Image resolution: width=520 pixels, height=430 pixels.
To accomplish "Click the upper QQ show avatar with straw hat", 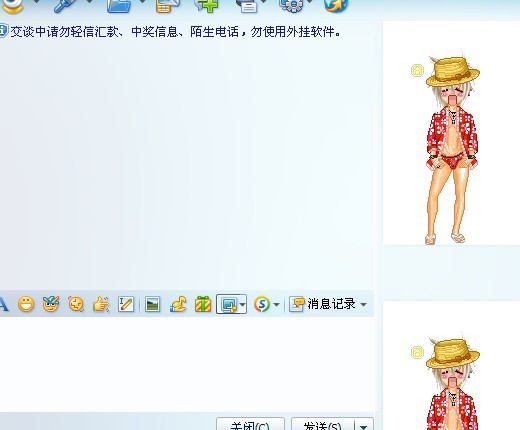I will [x=453, y=147].
